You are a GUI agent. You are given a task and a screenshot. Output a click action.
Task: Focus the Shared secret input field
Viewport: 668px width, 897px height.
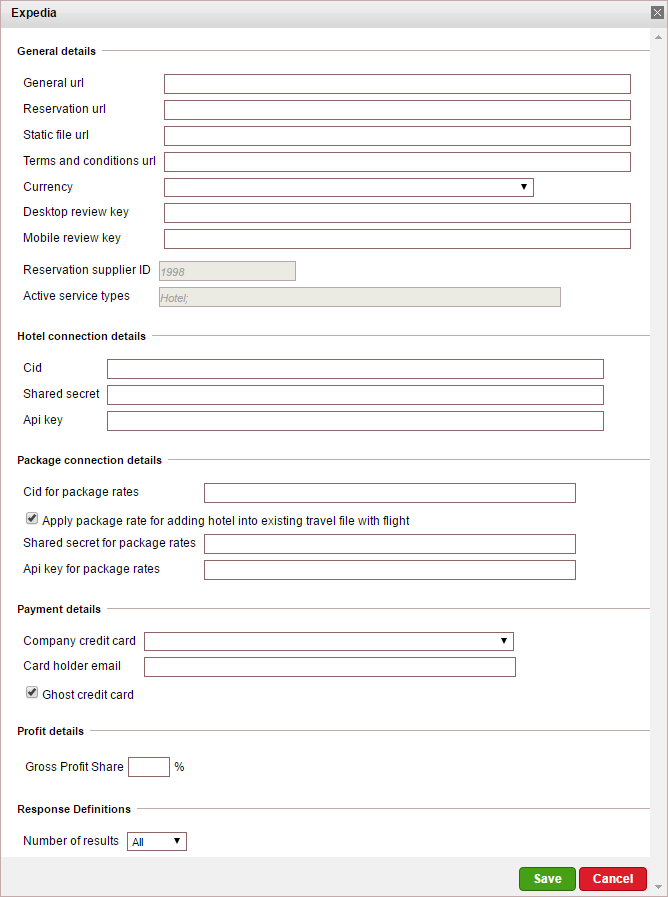(x=355, y=395)
